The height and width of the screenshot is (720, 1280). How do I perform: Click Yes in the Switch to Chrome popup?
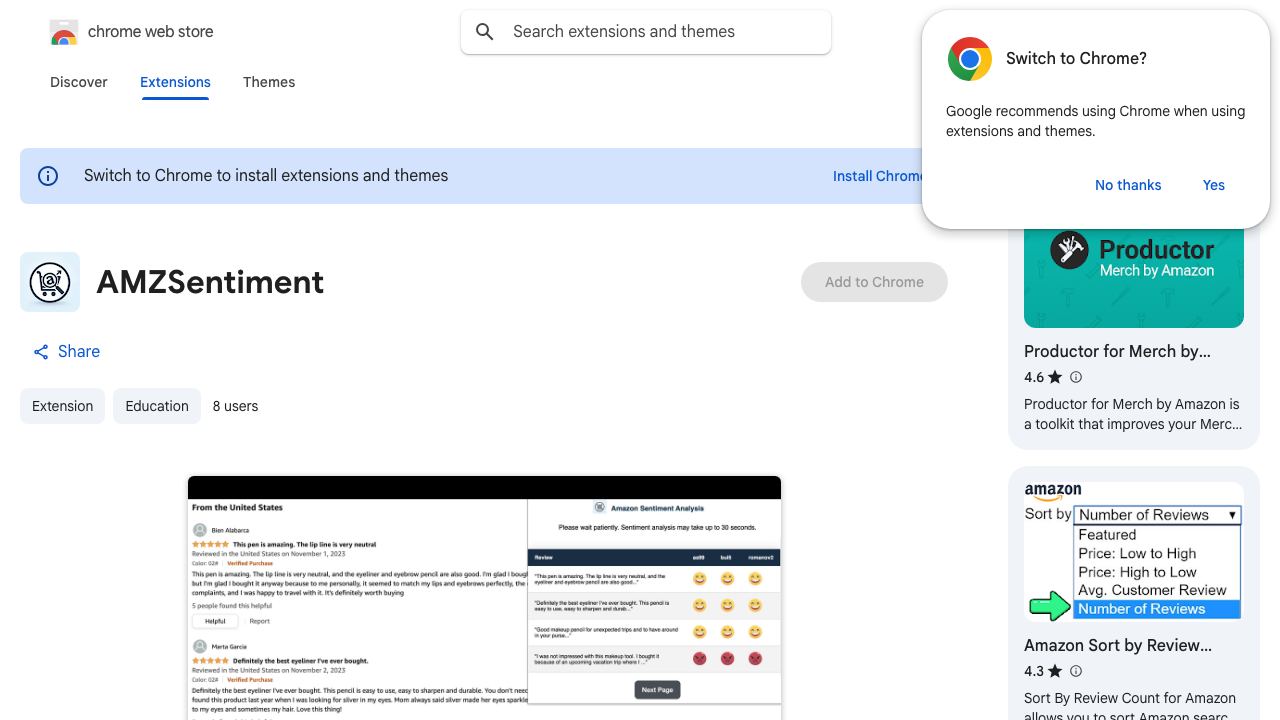[x=1214, y=185]
